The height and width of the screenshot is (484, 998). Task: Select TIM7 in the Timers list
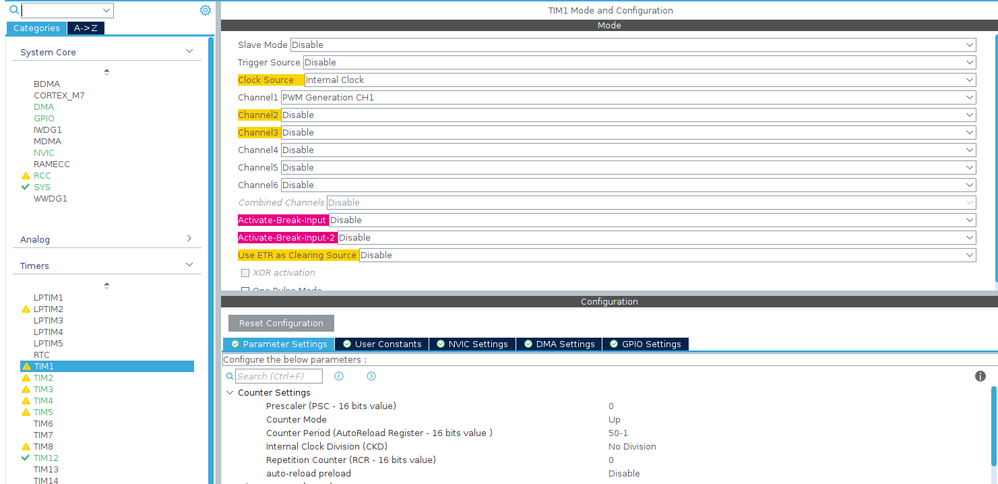[43, 435]
